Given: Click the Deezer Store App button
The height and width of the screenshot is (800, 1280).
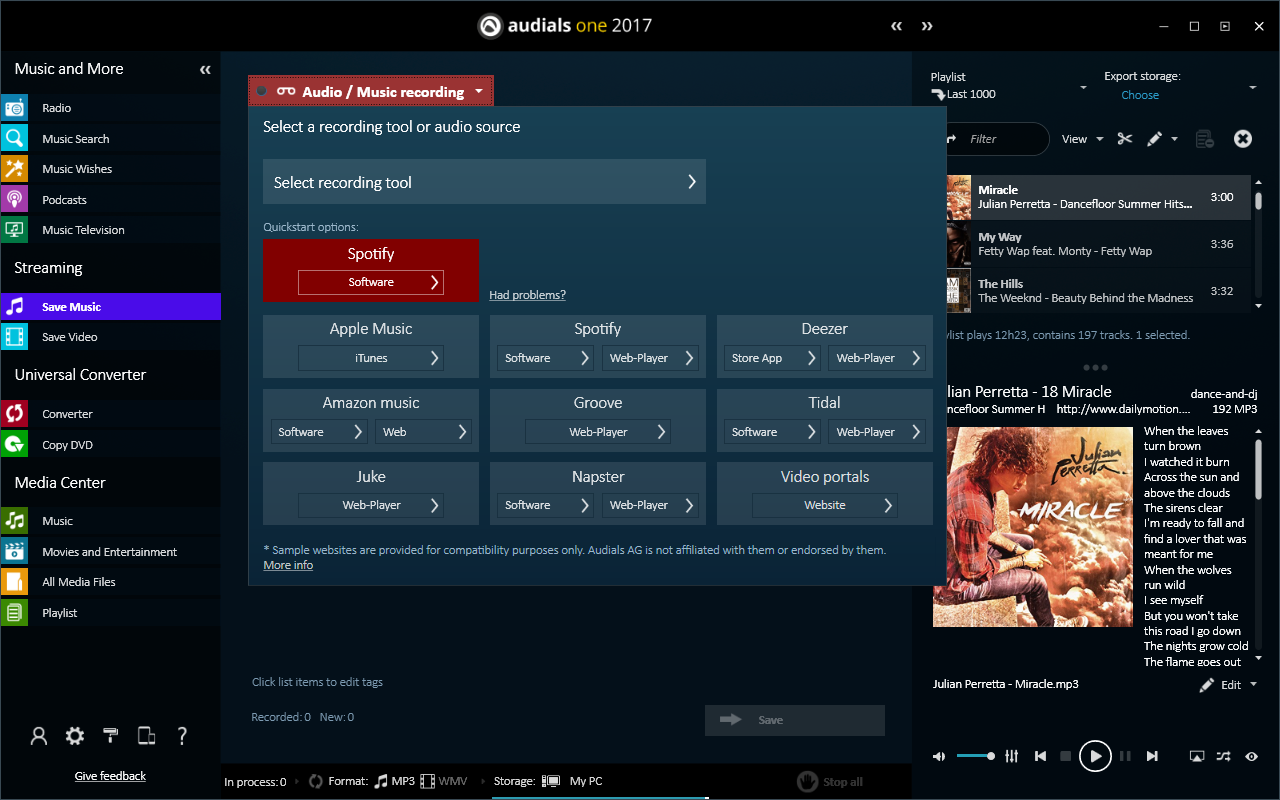Looking at the screenshot, I should [x=772, y=358].
